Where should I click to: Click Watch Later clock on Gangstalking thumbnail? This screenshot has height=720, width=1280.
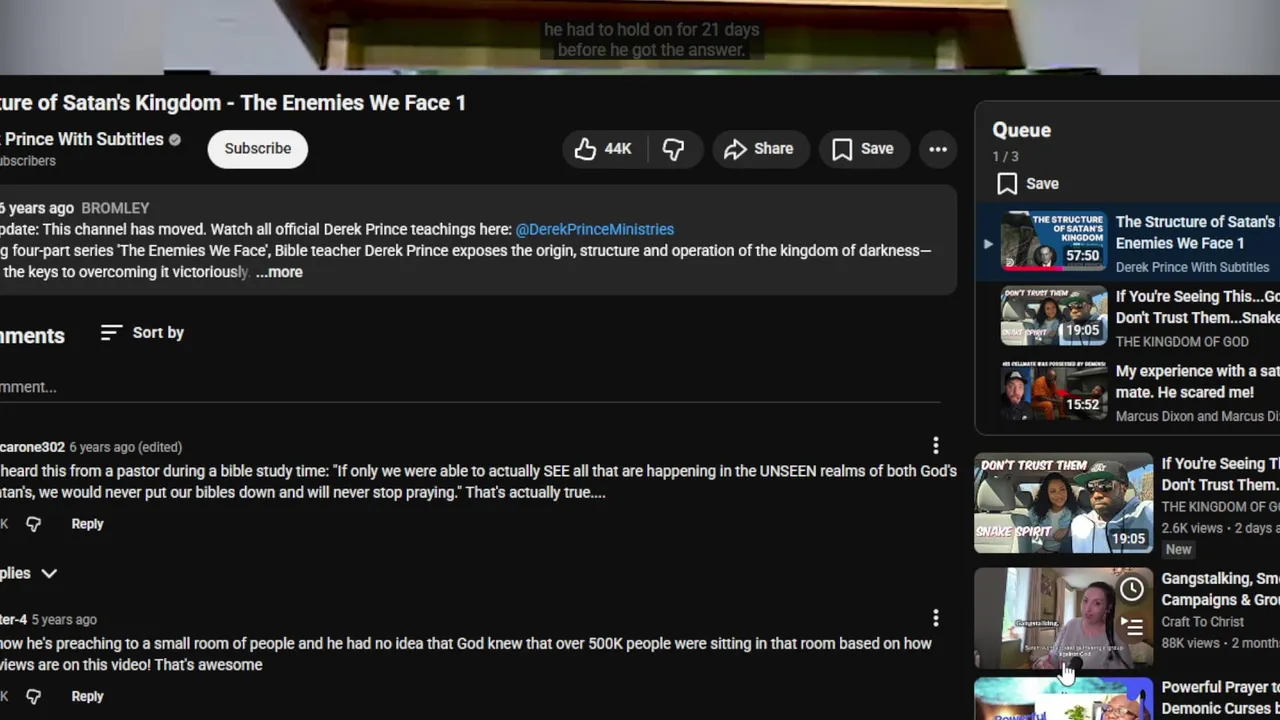[x=1132, y=589]
